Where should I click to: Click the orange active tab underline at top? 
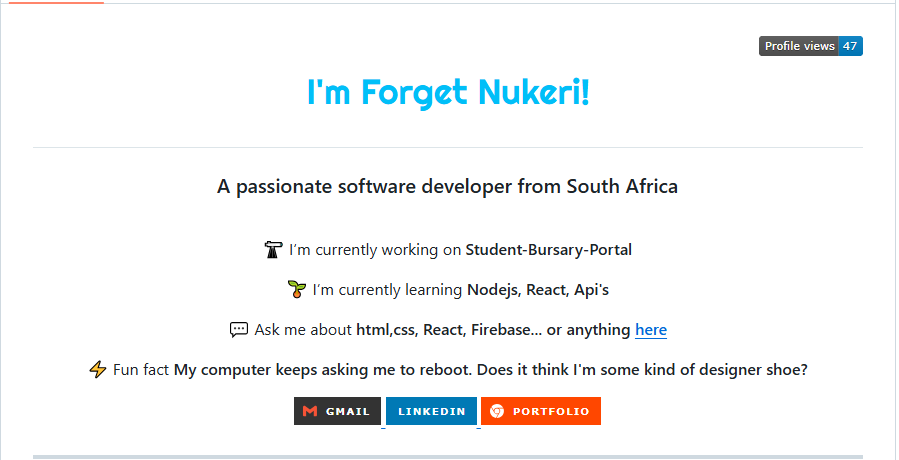click(x=56, y=2)
